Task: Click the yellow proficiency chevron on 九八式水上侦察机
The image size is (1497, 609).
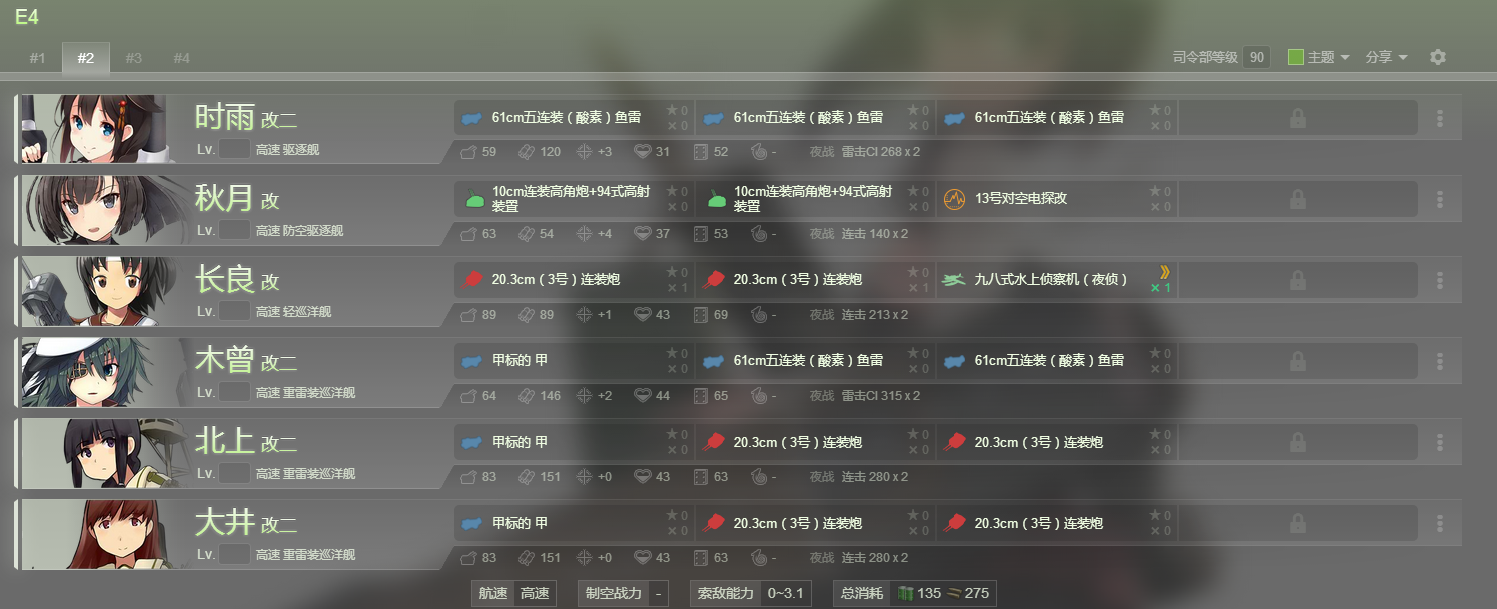Action: coord(1164,271)
